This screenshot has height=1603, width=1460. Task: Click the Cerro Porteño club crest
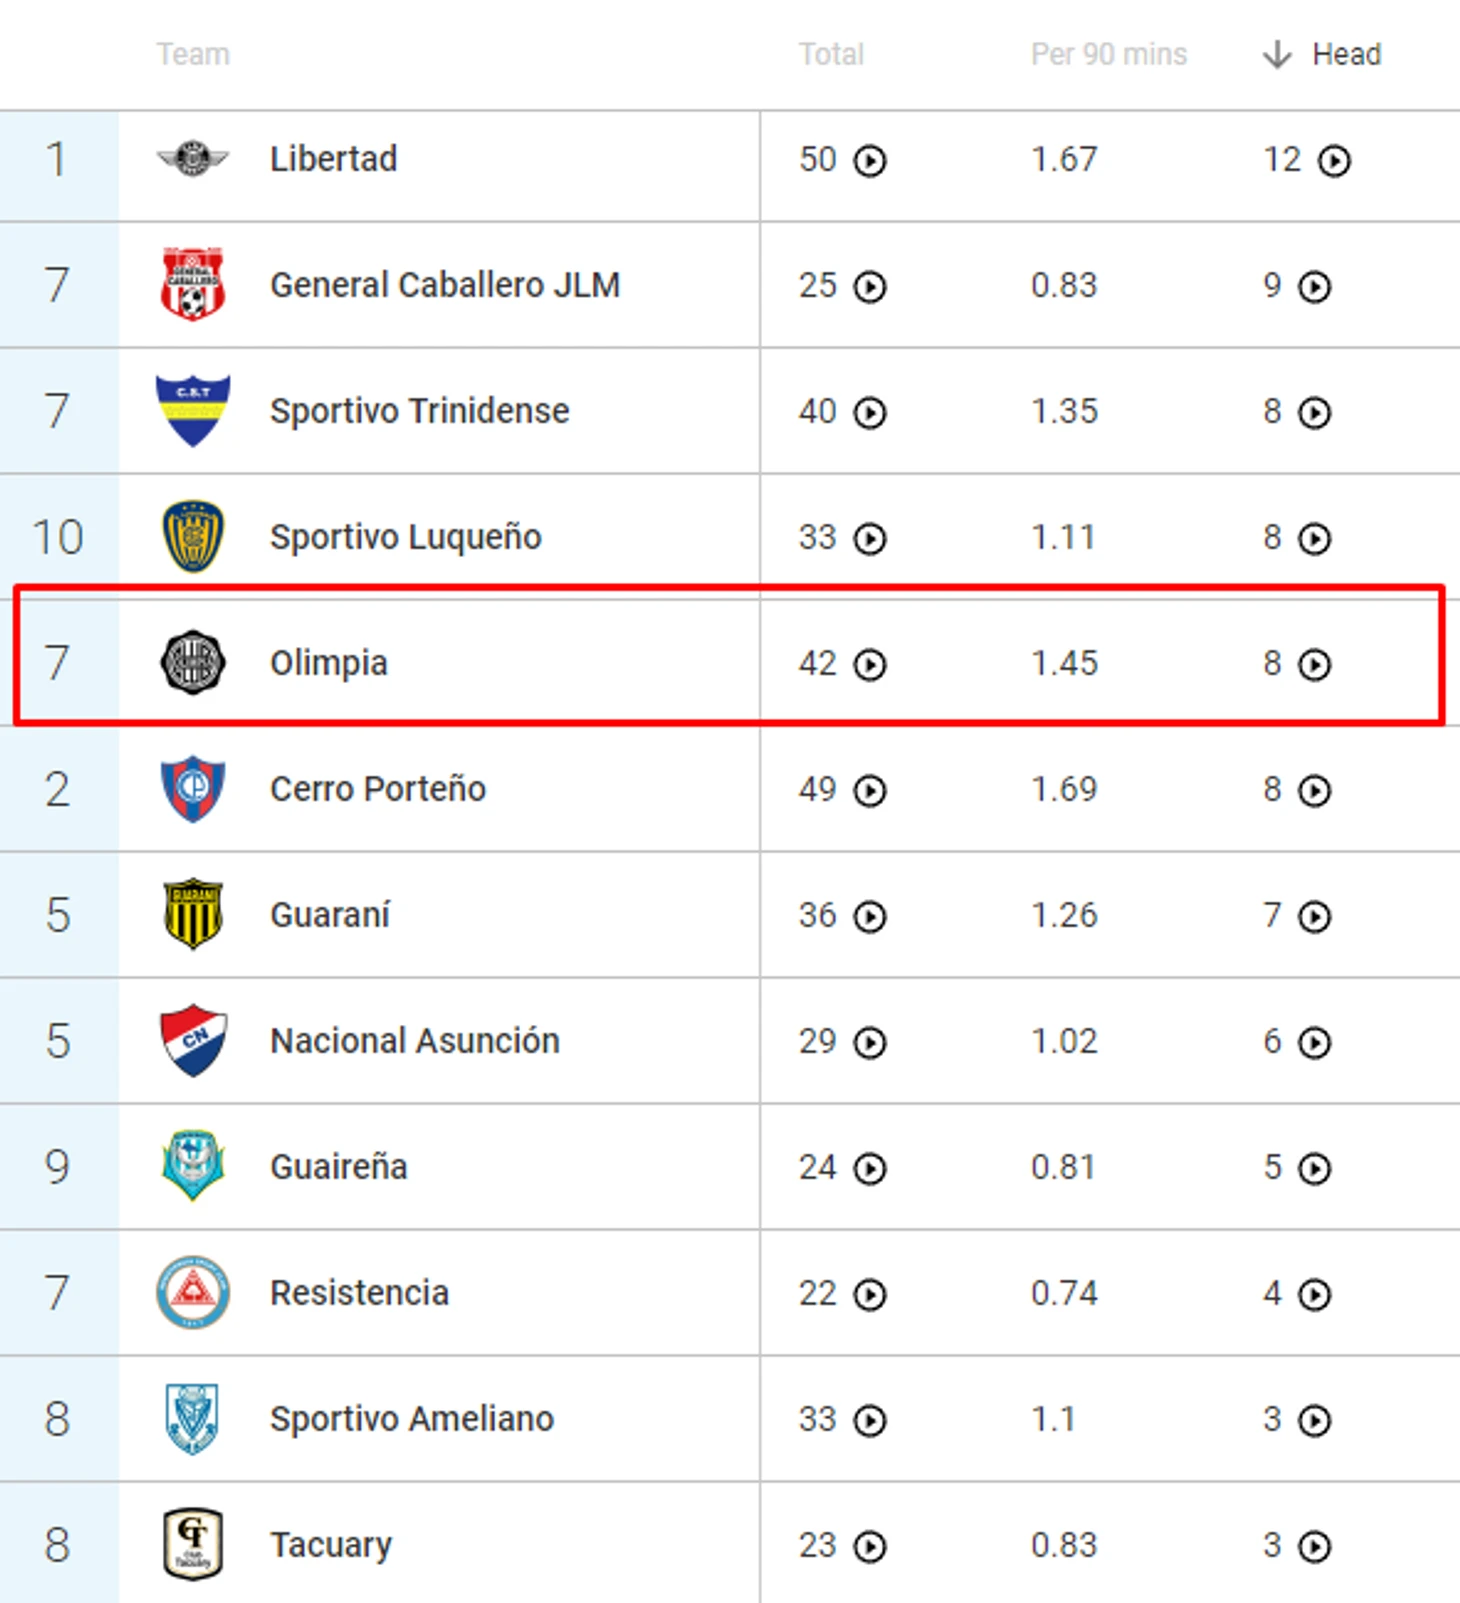(193, 788)
